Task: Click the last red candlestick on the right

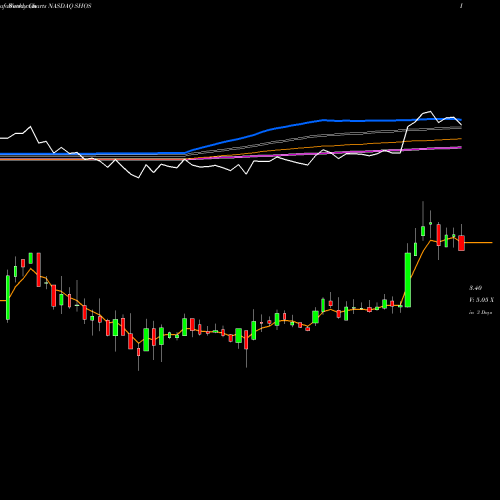Action: click(461, 243)
